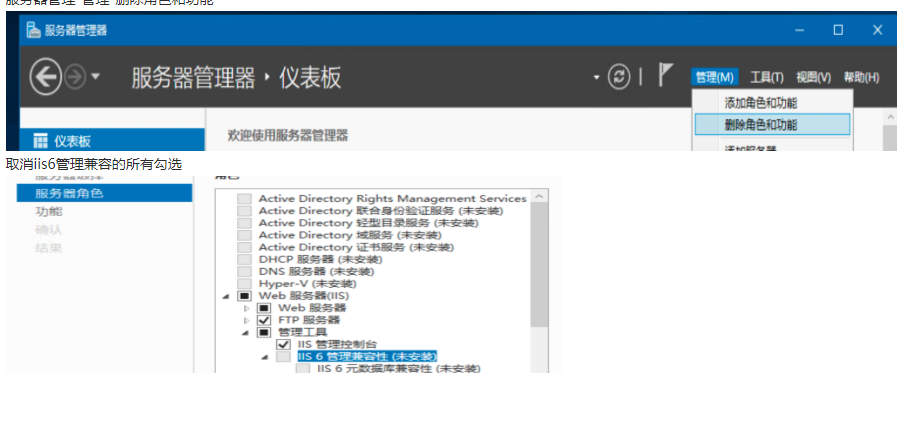Toggle the 管理工具 checkbox

(x=264, y=332)
